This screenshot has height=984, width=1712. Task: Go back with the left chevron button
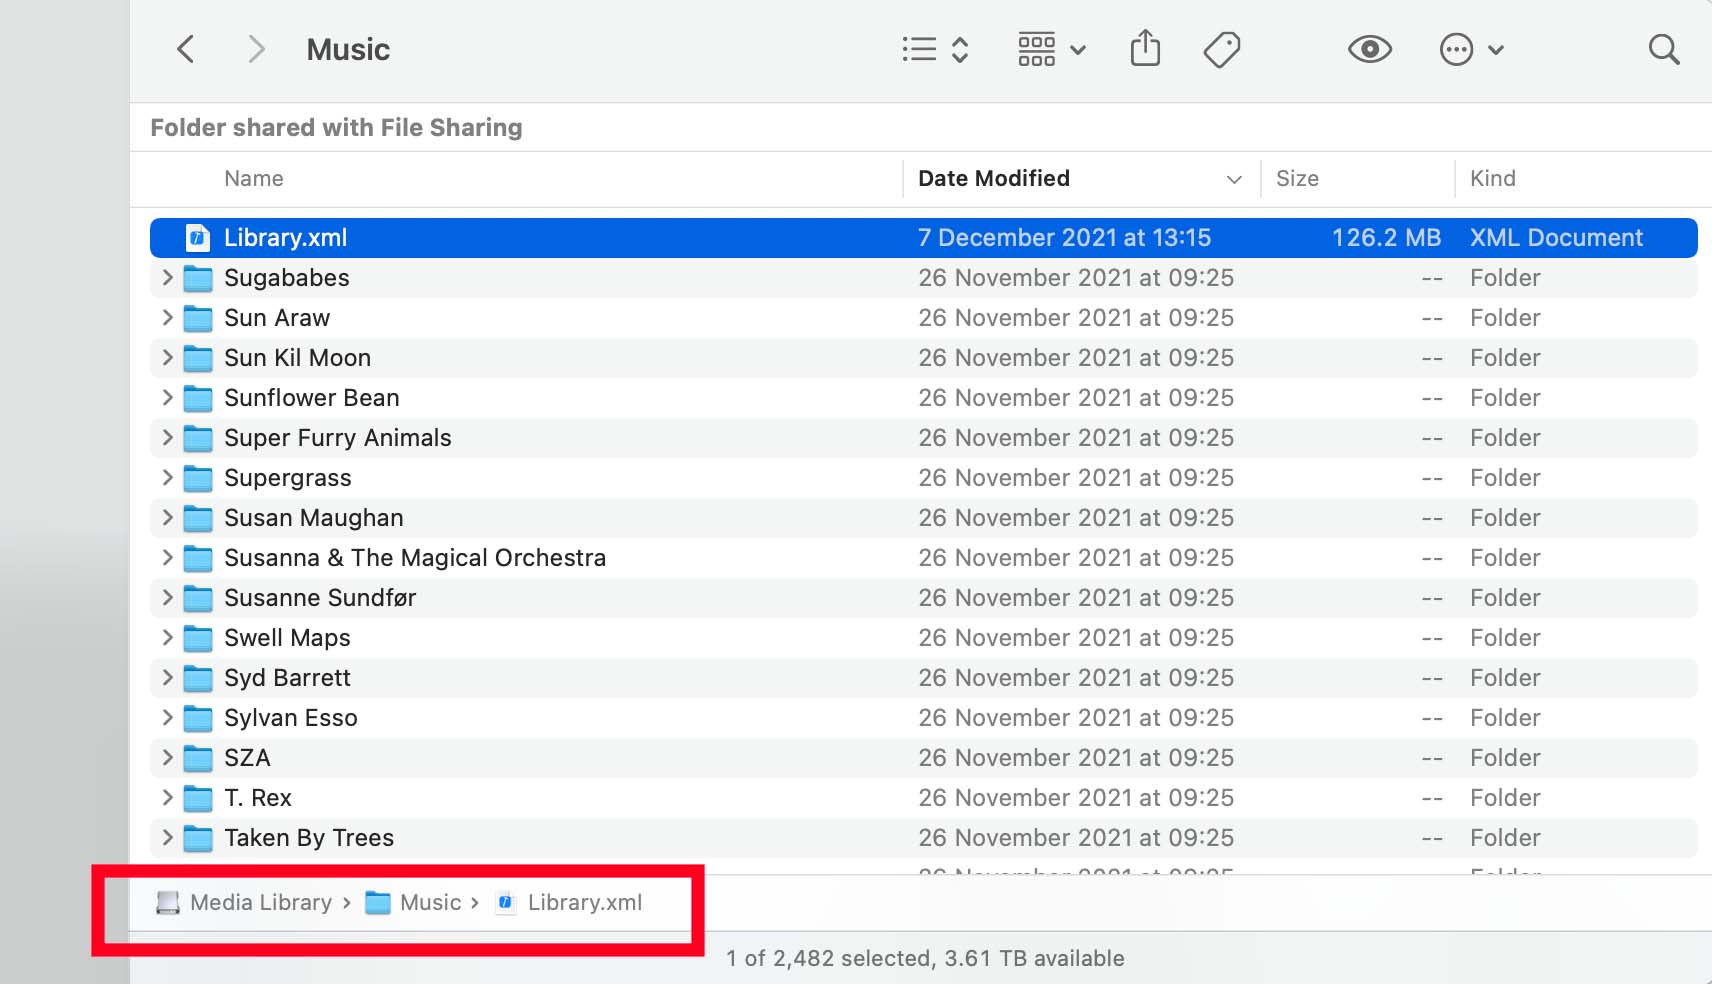click(185, 49)
